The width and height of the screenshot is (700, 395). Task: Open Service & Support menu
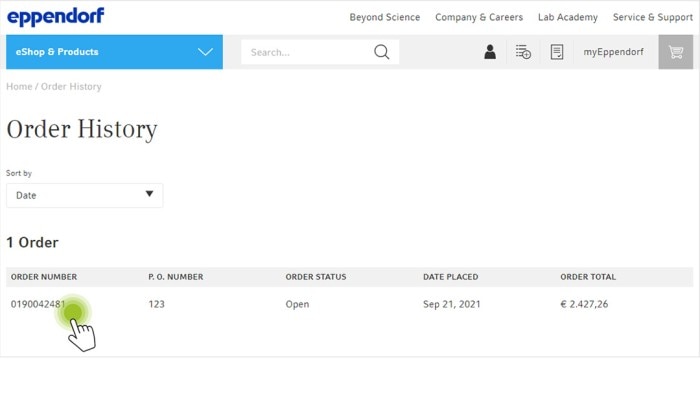(653, 17)
